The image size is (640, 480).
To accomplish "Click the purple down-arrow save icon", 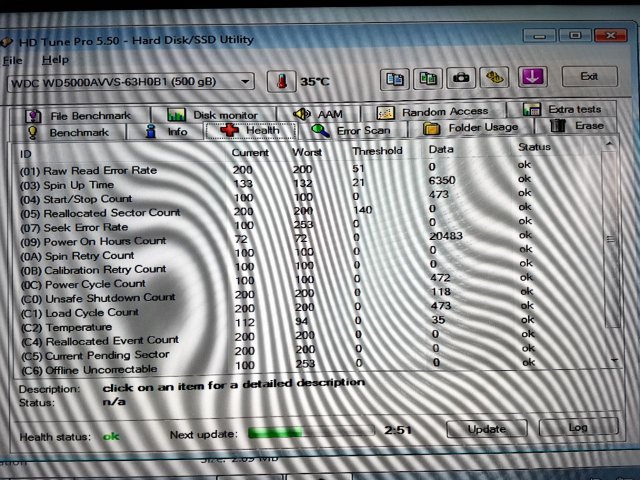I will [532, 76].
